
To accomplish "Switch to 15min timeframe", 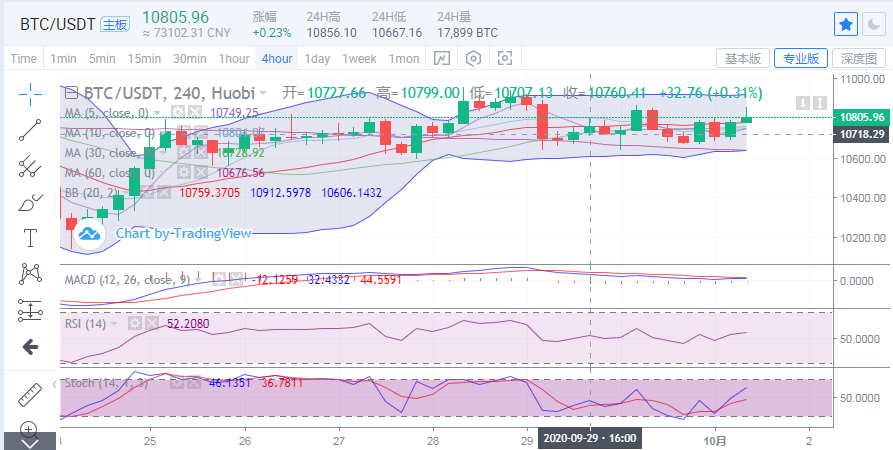I will 144,59.
